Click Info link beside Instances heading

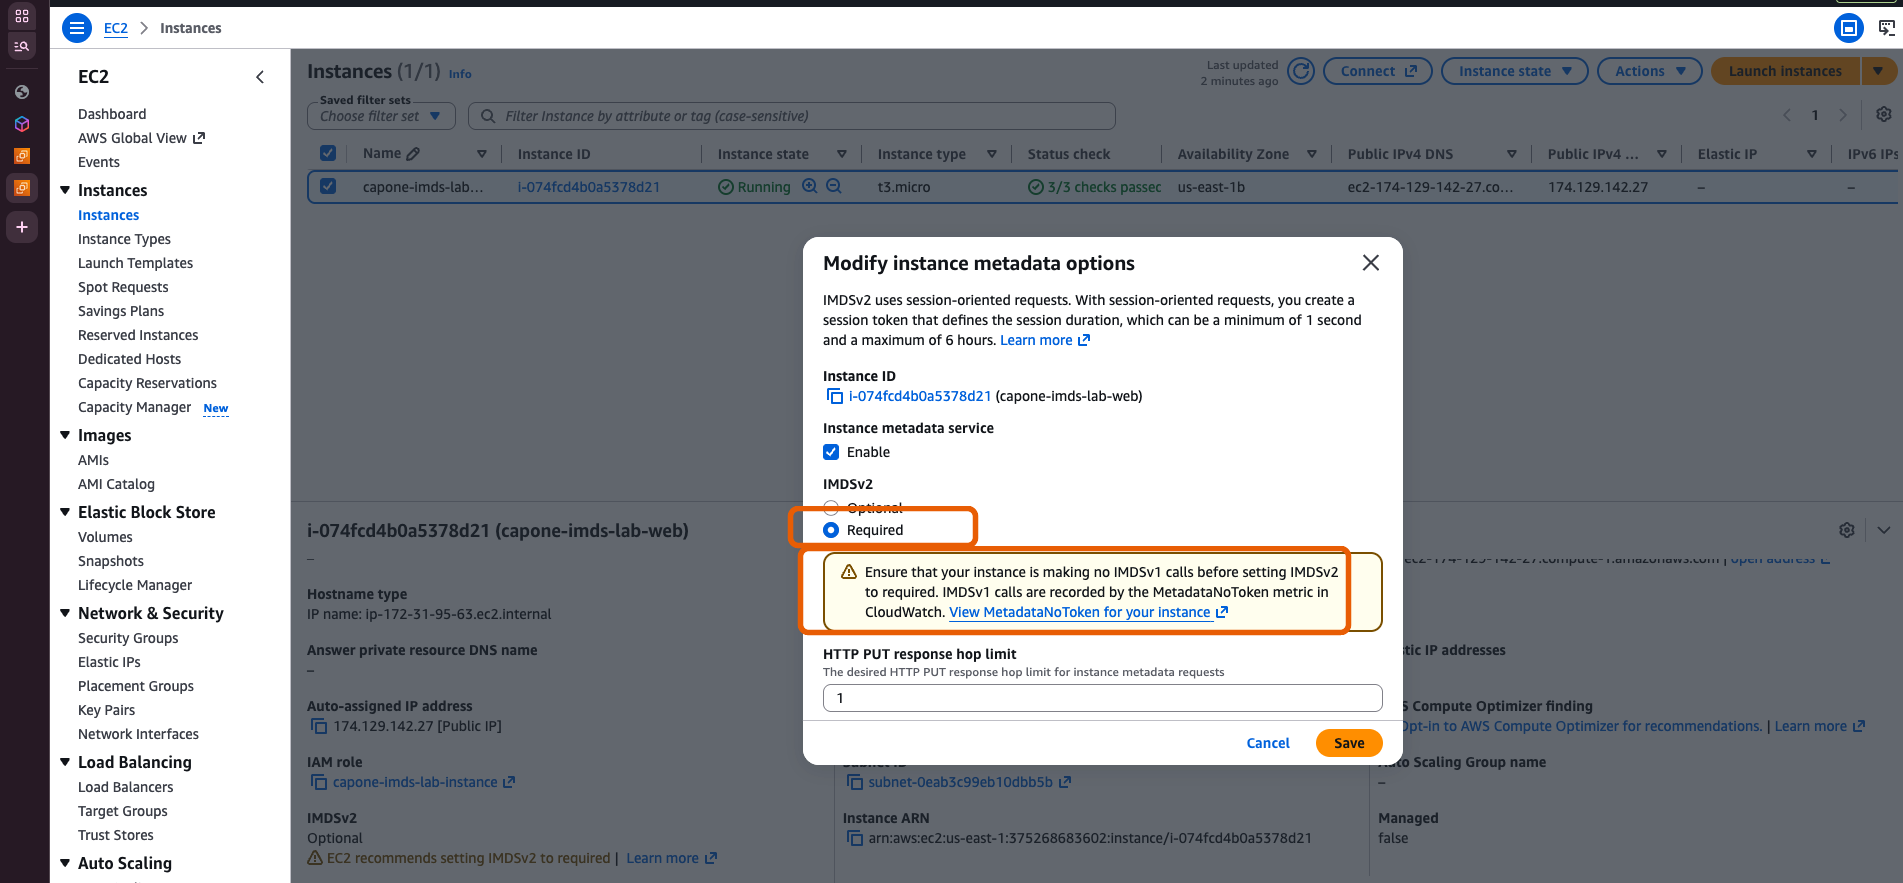point(460,74)
